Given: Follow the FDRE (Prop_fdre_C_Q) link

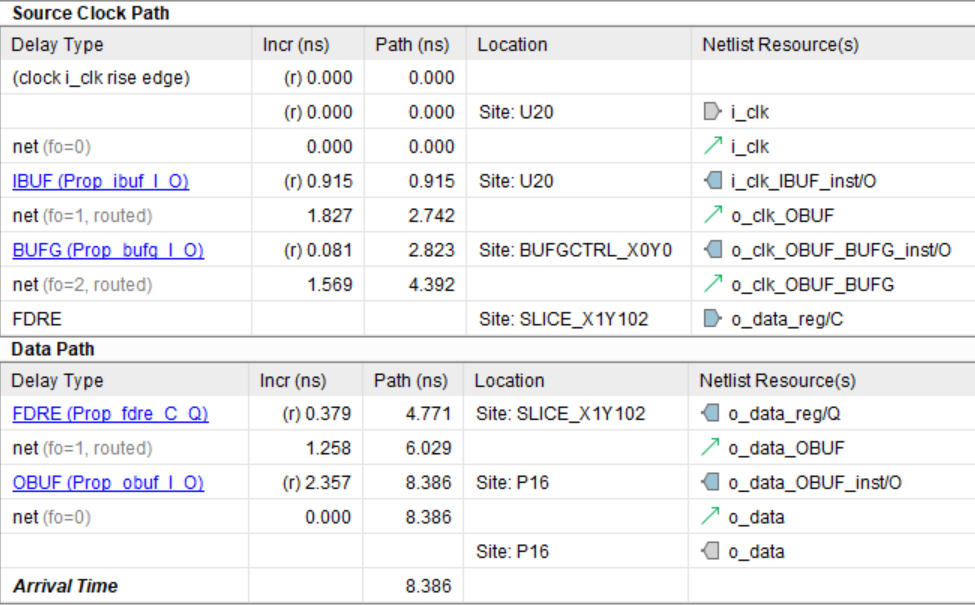Looking at the screenshot, I should point(110,414).
